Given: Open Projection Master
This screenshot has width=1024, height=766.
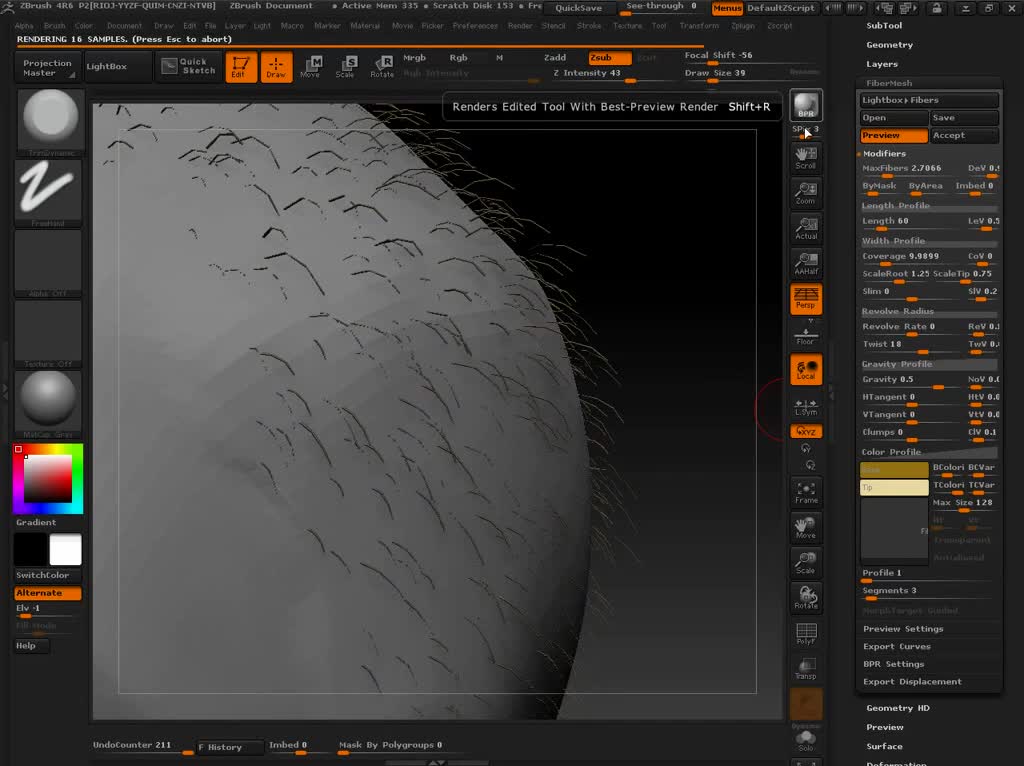Looking at the screenshot, I should tap(47, 67).
